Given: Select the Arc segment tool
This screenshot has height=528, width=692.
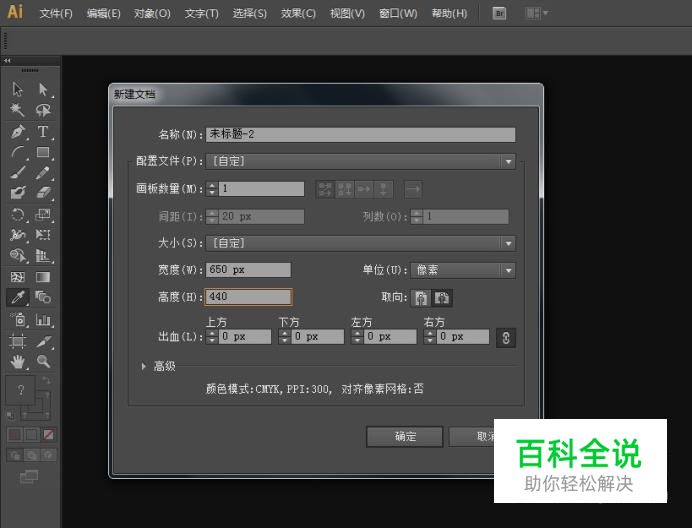Looking at the screenshot, I should click(18, 152).
